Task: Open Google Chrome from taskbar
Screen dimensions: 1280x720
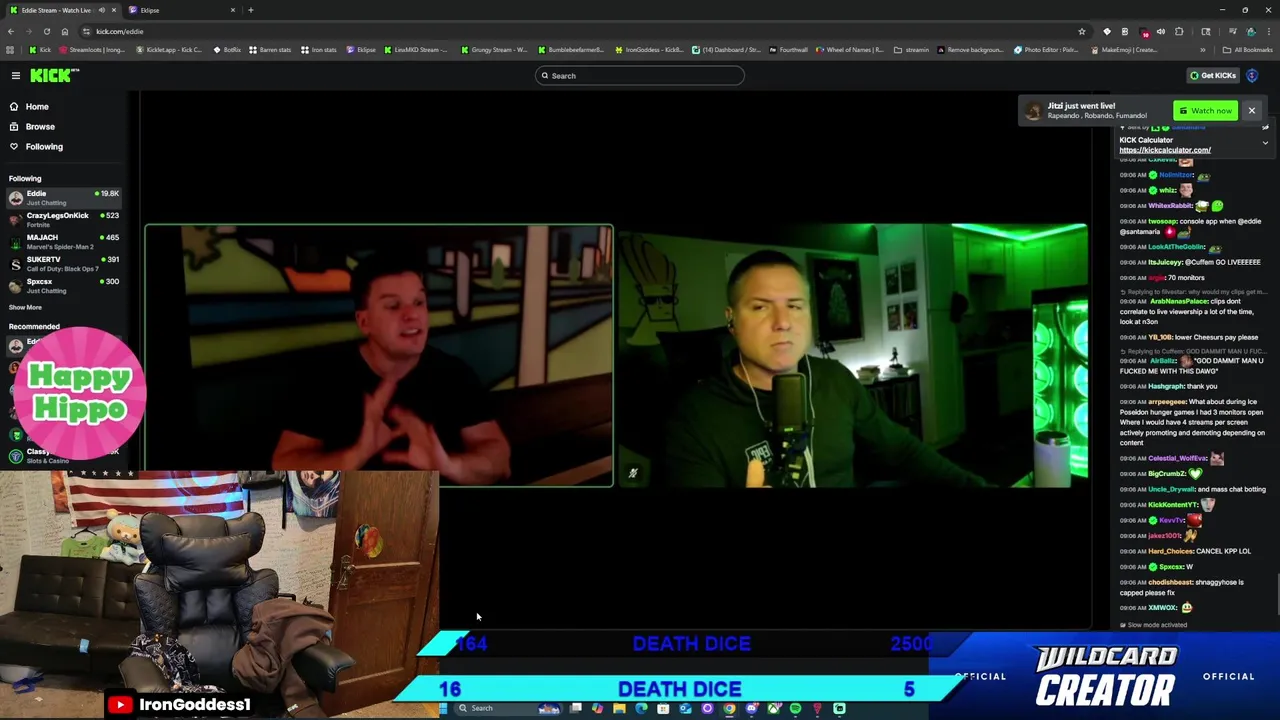Action: pyautogui.click(x=729, y=708)
